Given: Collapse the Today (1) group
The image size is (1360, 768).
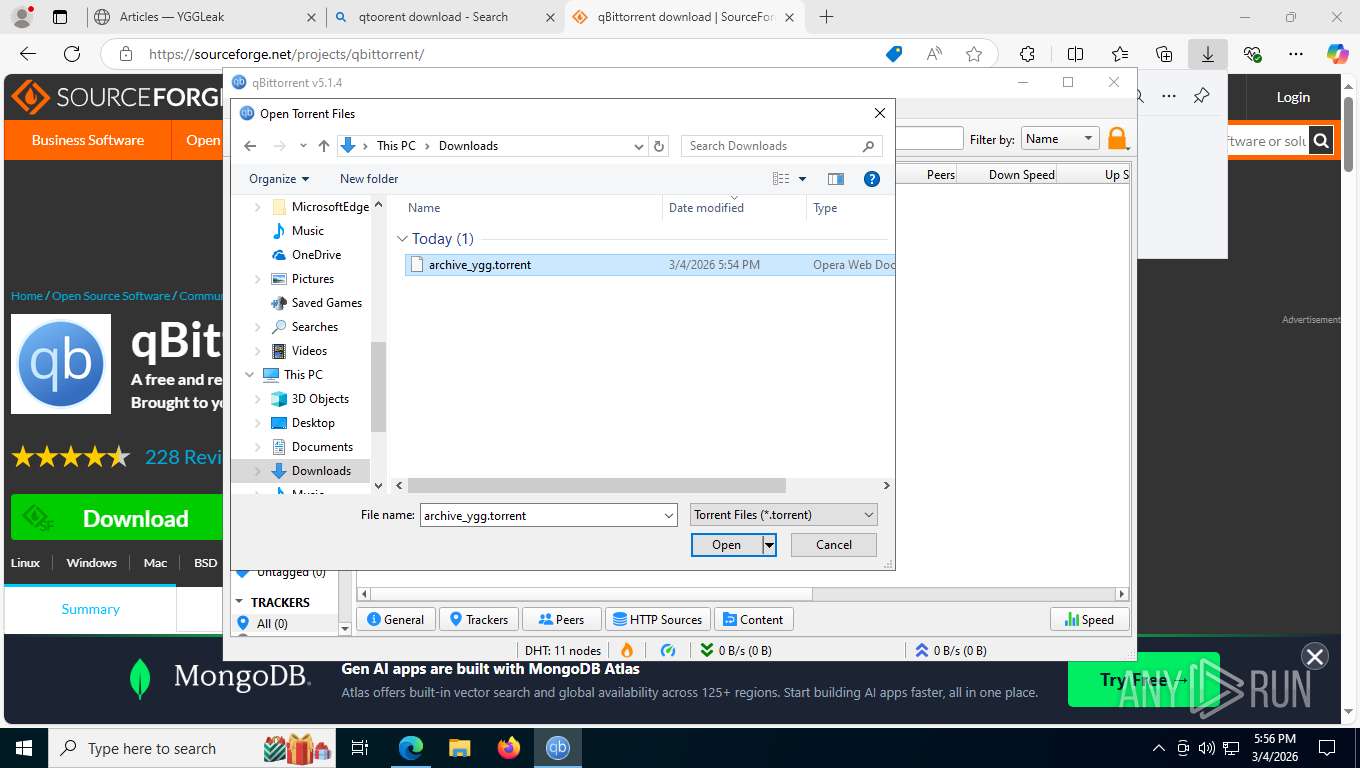Looking at the screenshot, I should (x=402, y=239).
